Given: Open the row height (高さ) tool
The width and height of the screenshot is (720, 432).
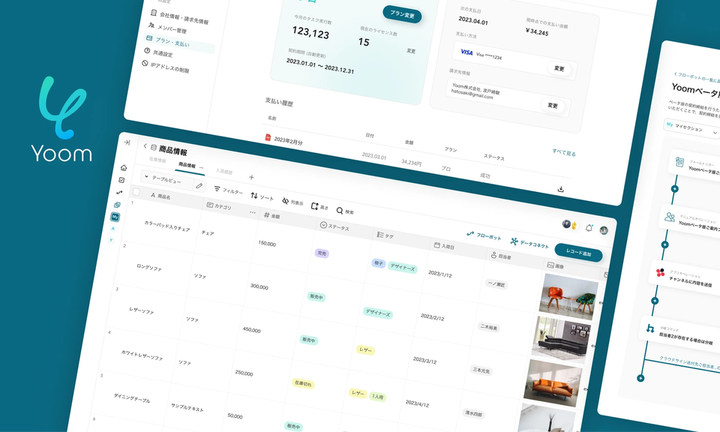Looking at the screenshot, I should 319,207.
